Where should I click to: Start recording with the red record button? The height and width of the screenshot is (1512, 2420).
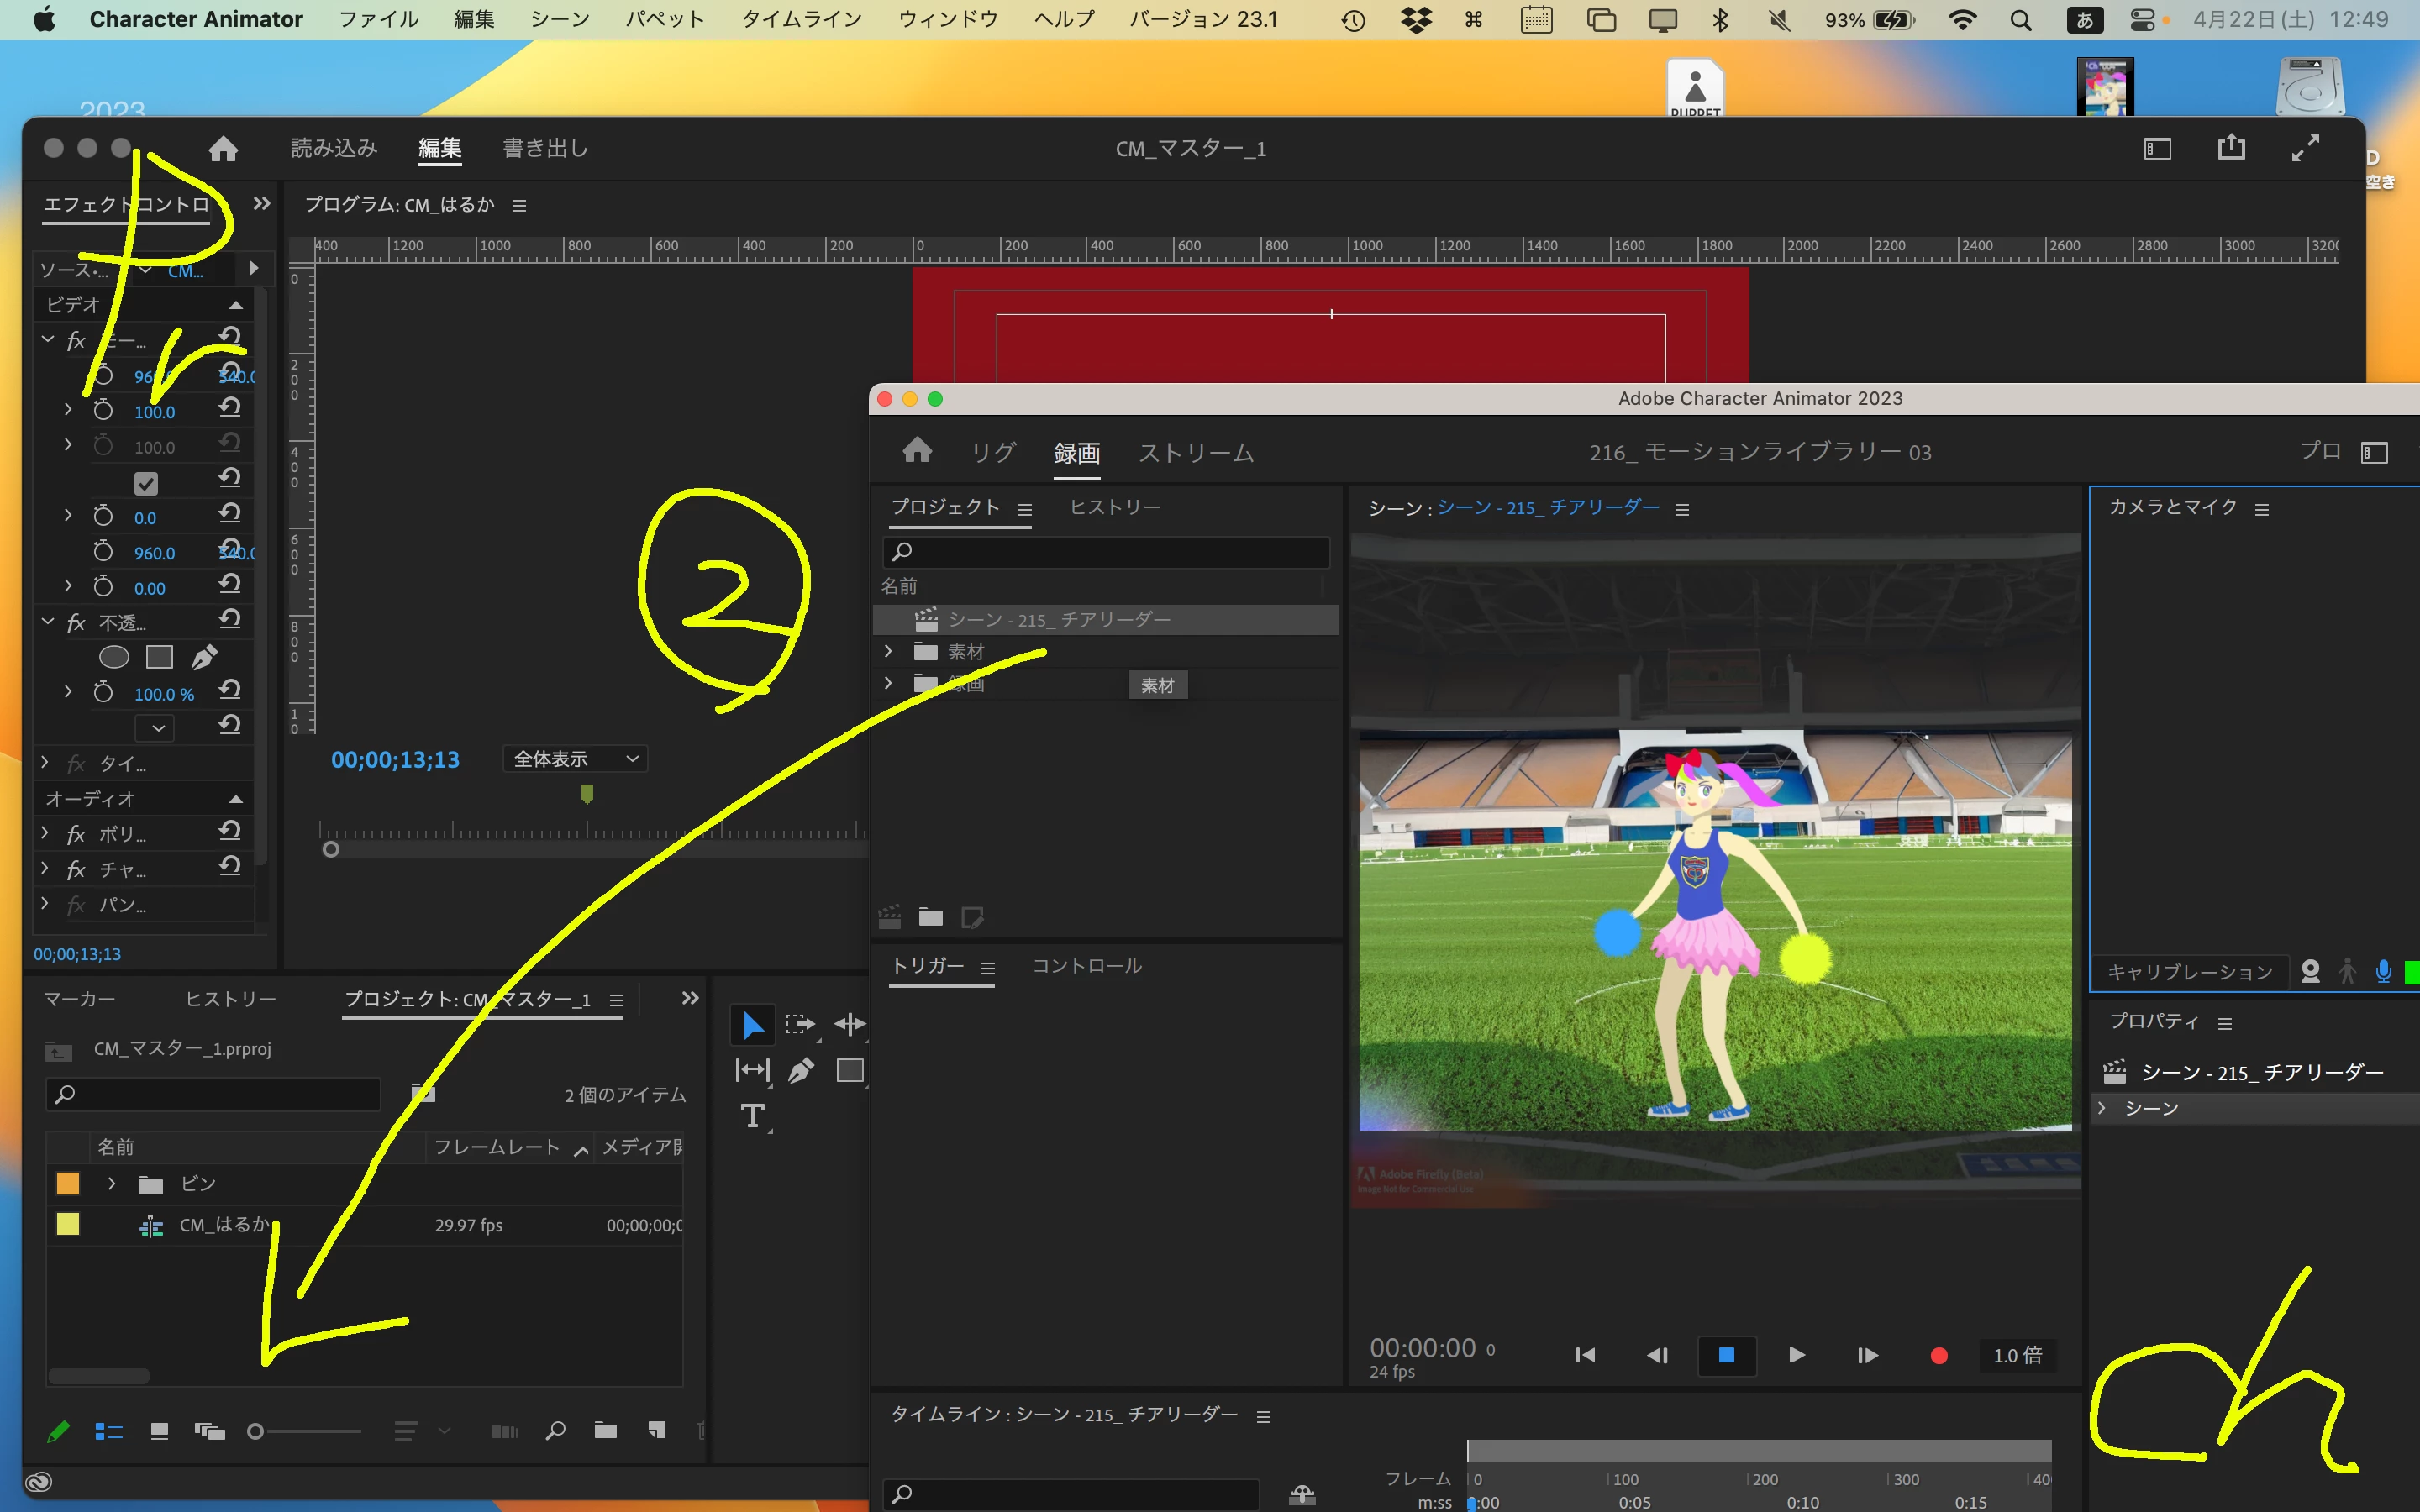(x=1939, y=1355)
